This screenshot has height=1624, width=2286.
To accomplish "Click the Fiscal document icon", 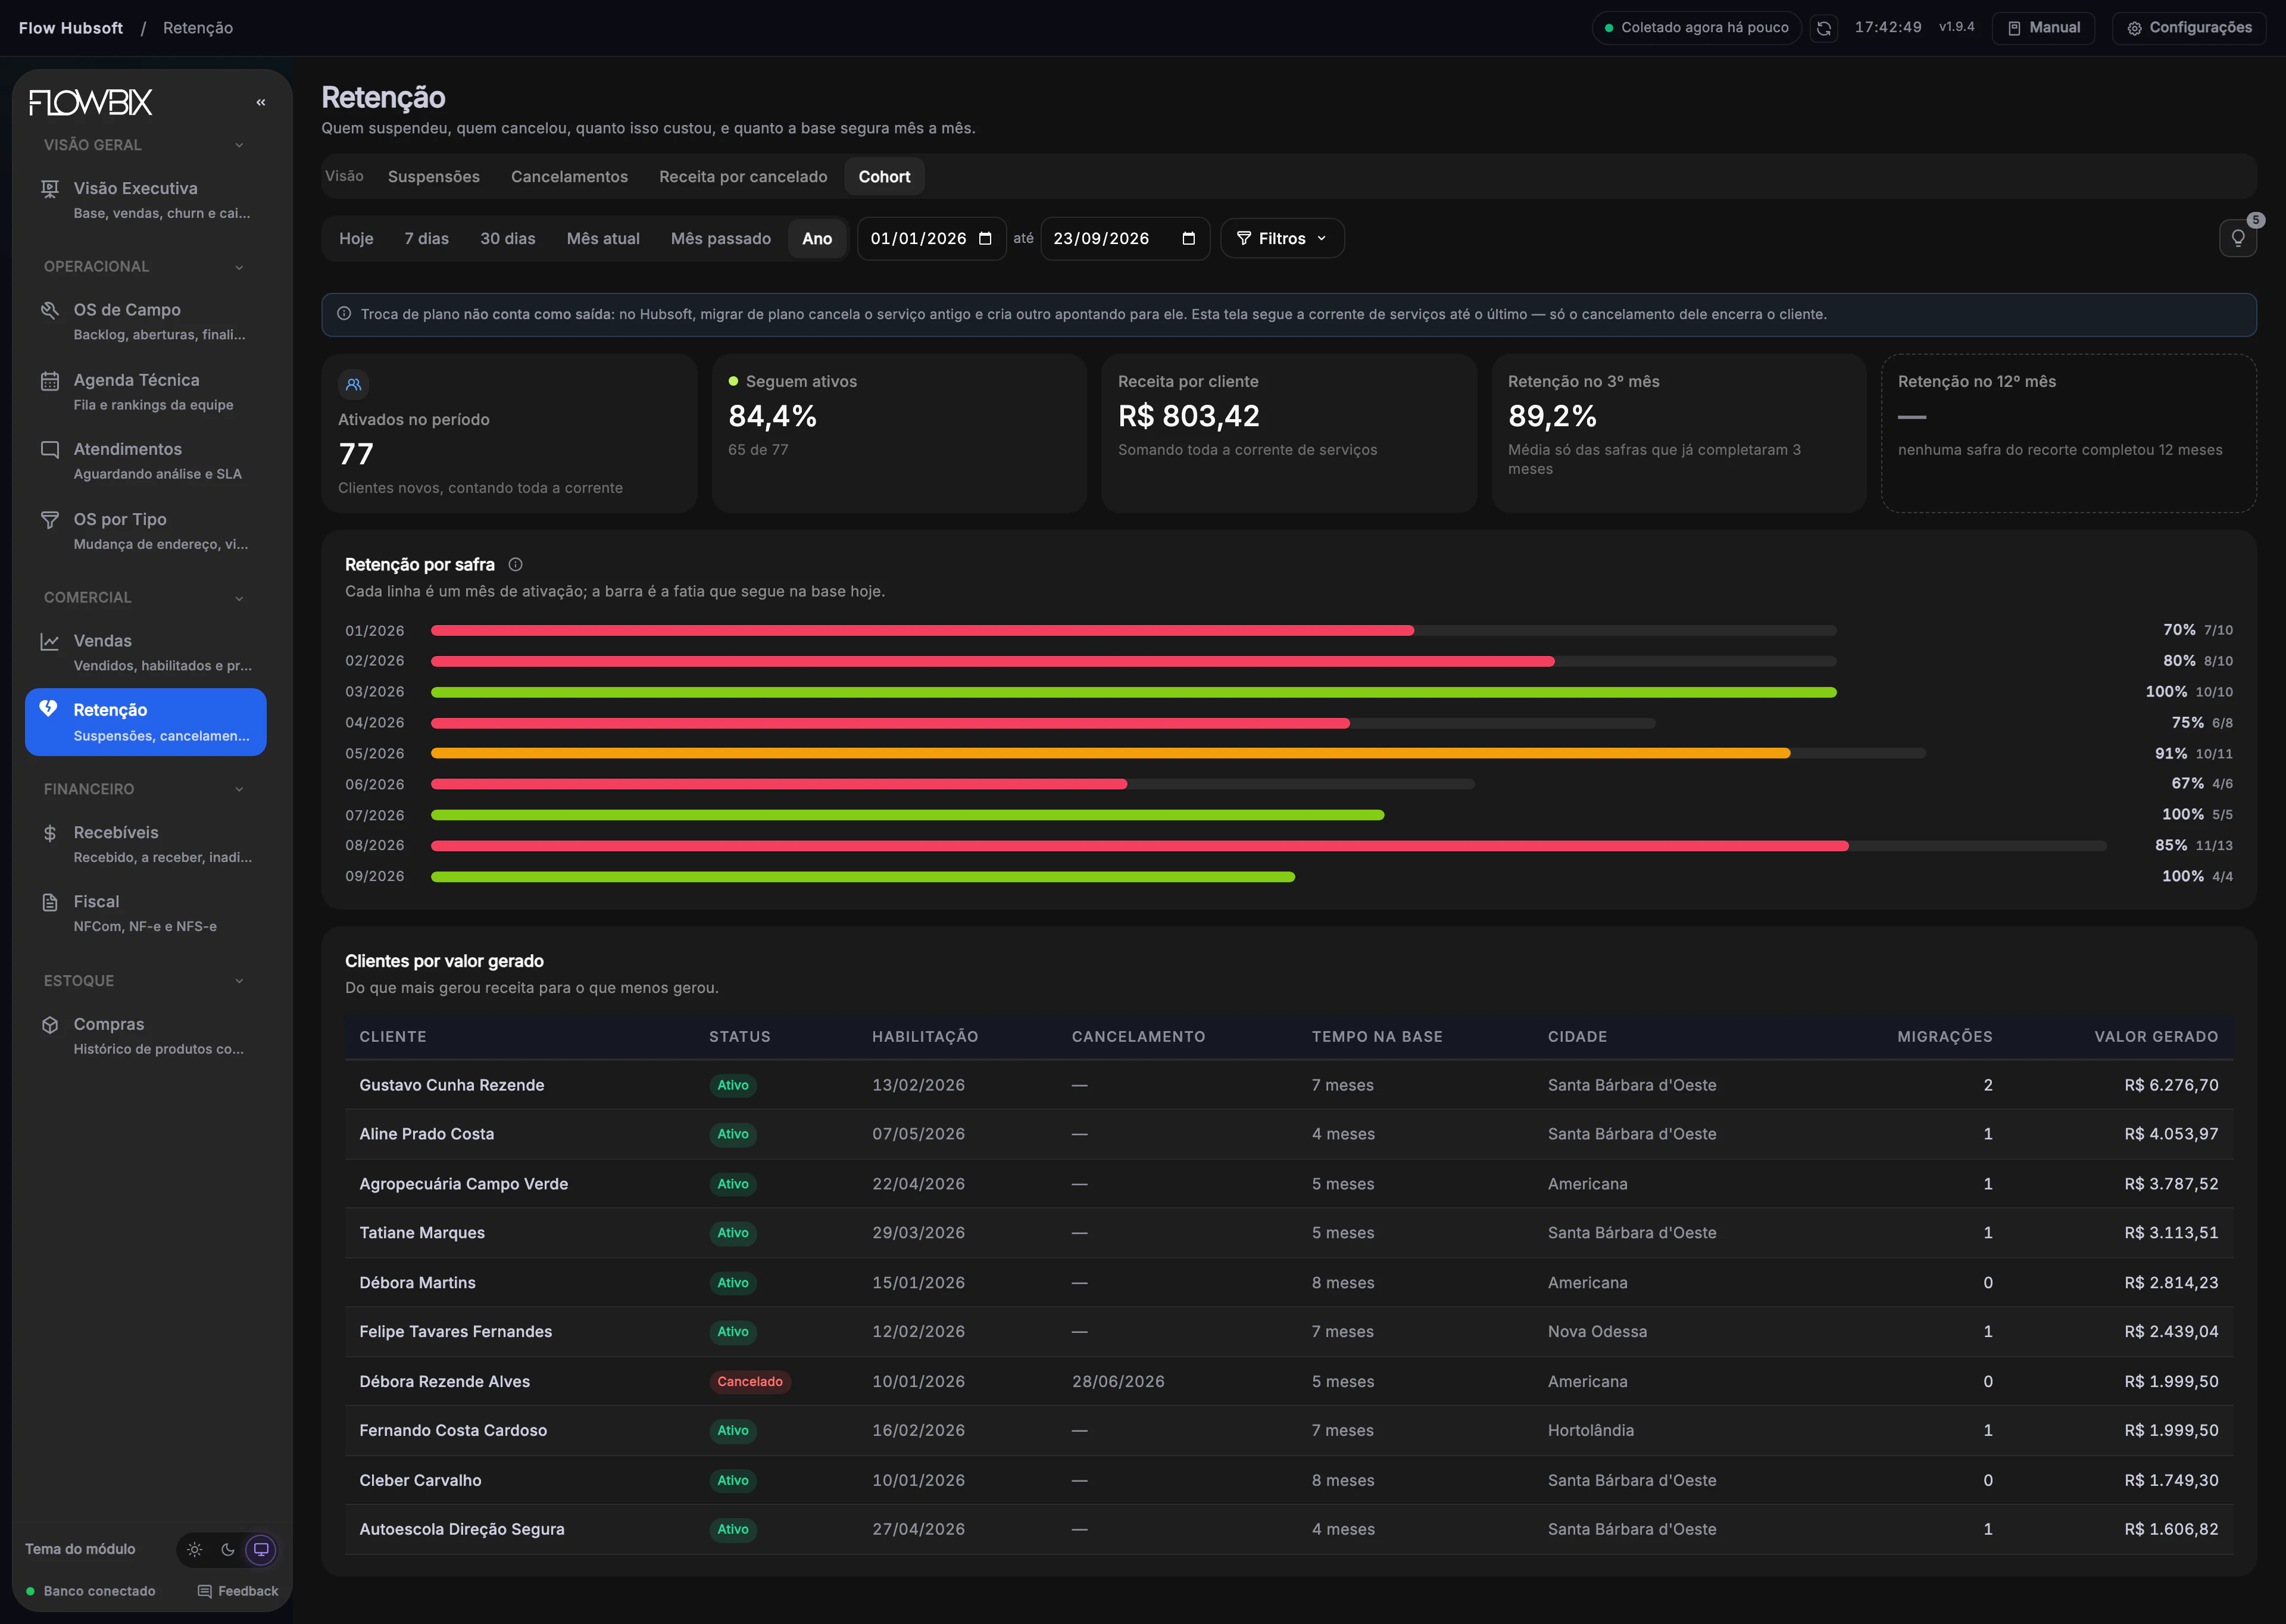I will tap(50, 902).
